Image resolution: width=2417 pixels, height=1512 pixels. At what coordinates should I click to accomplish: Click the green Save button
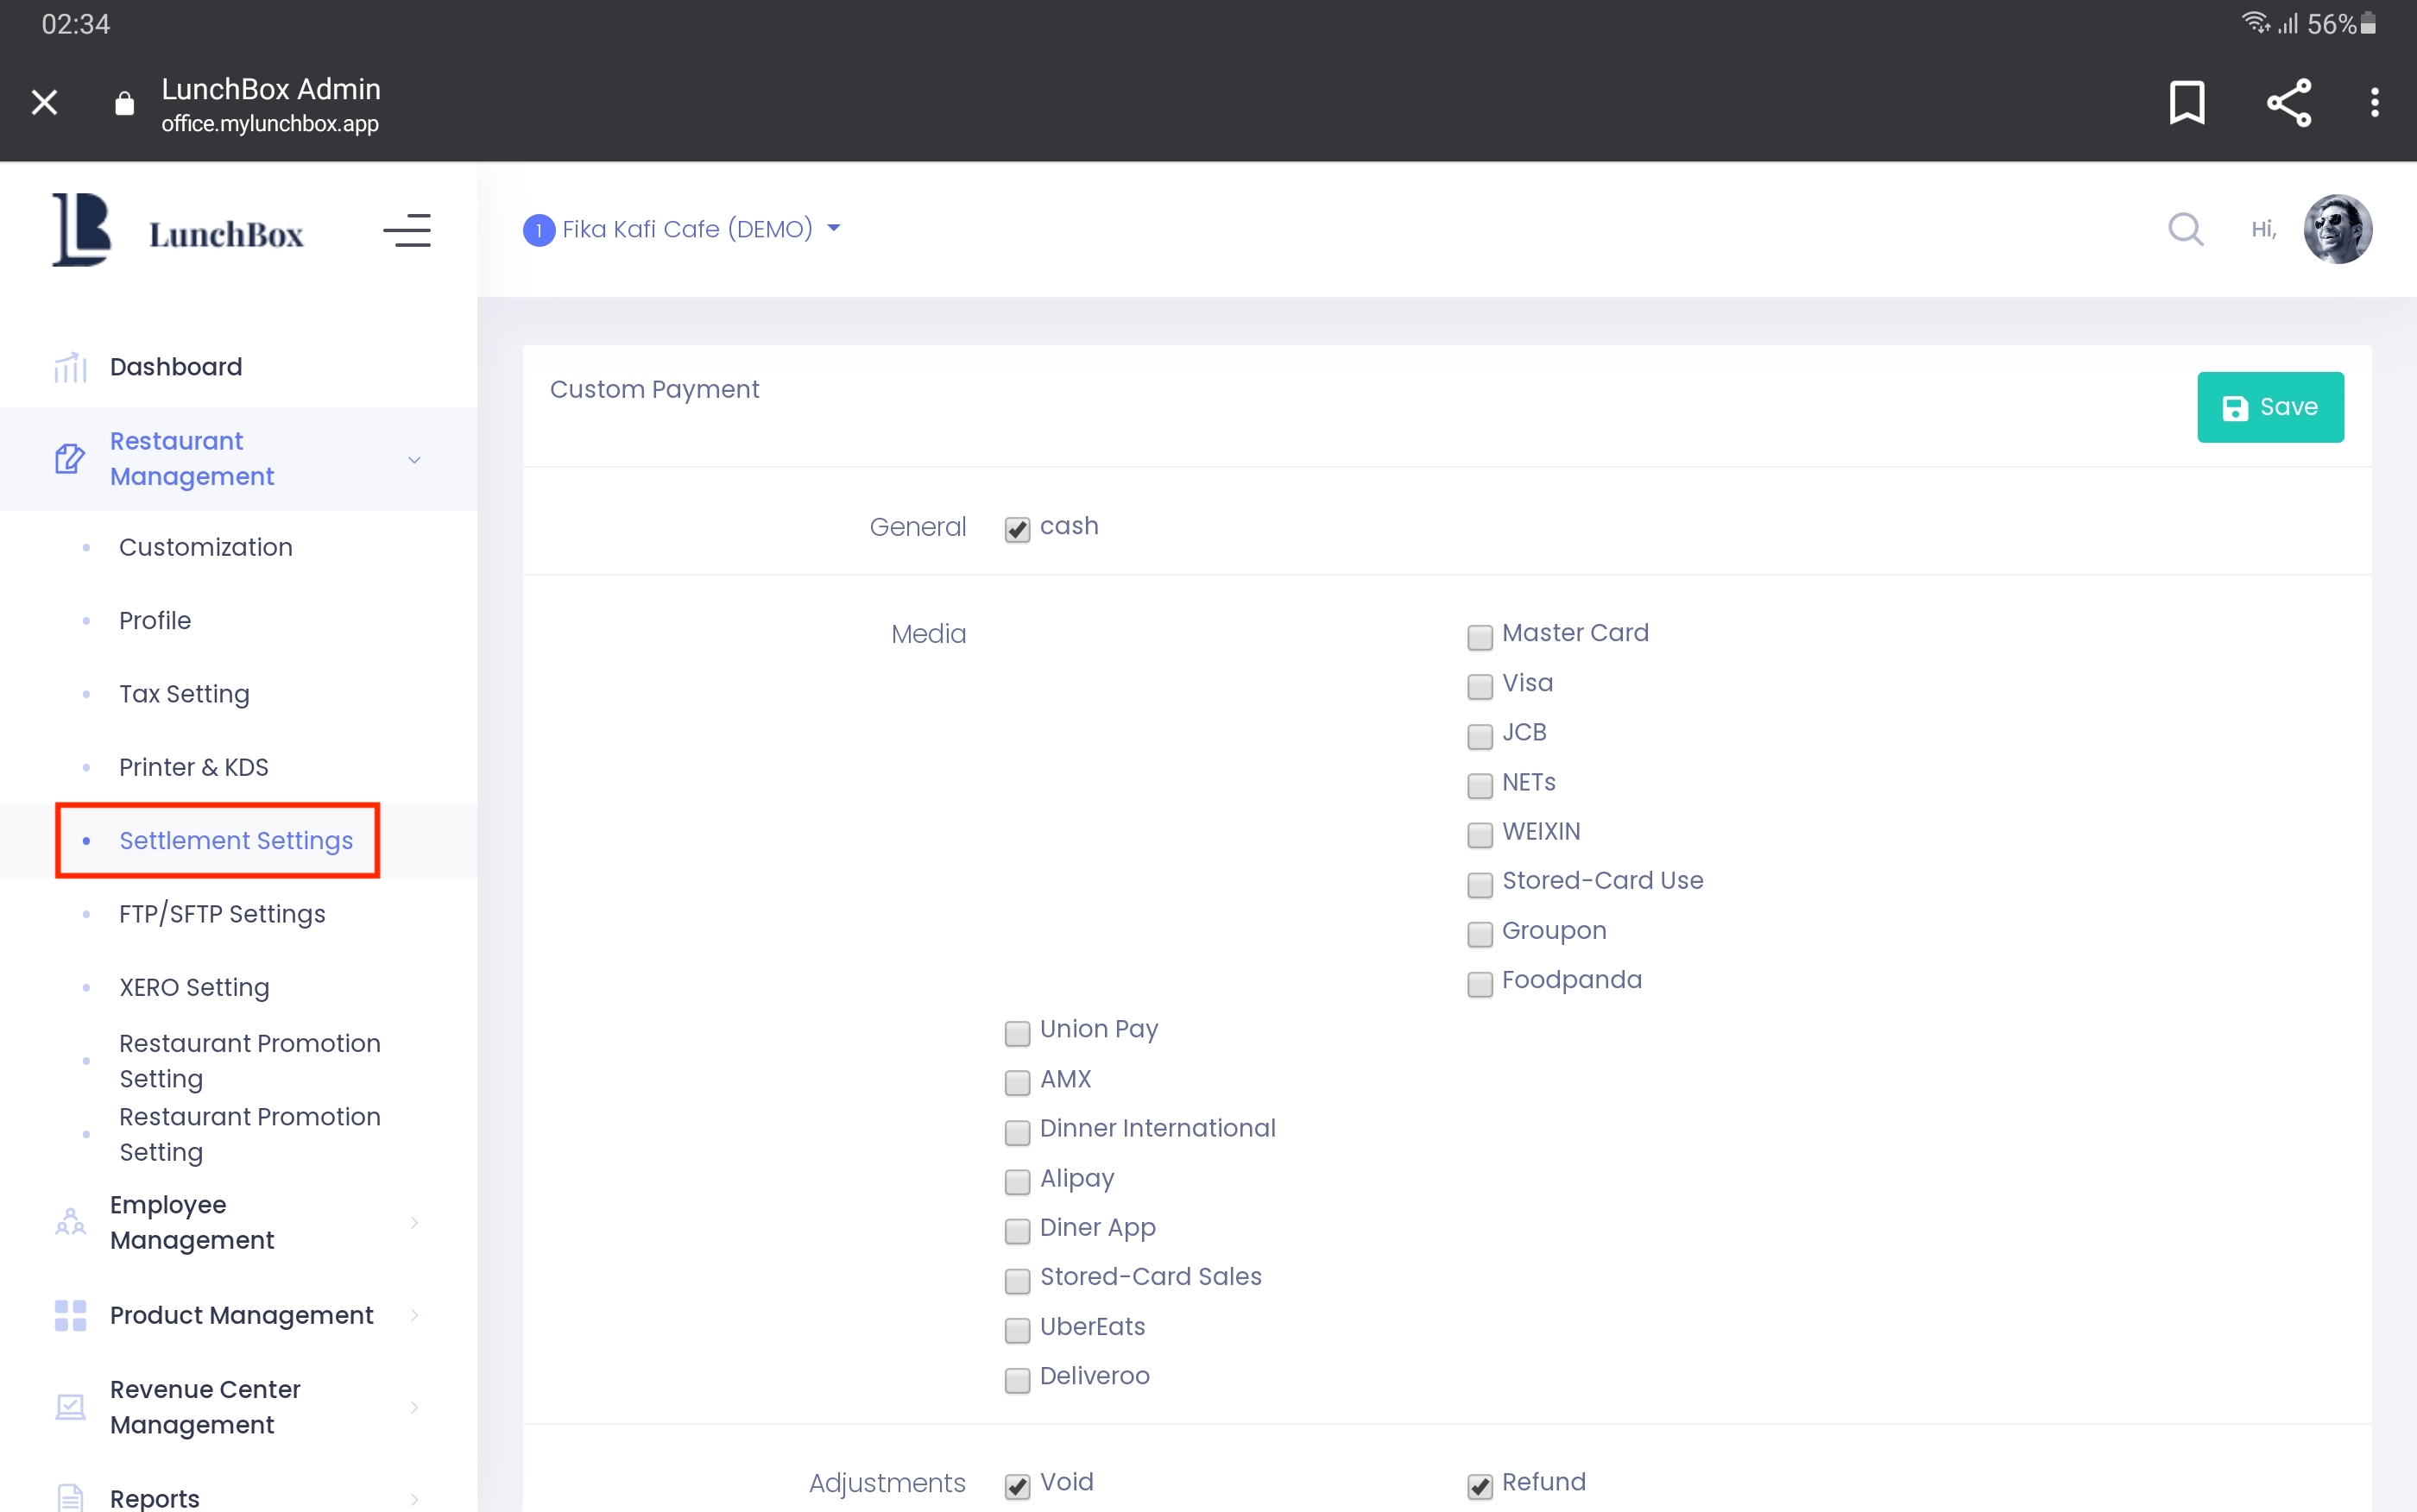(2269, 407)
